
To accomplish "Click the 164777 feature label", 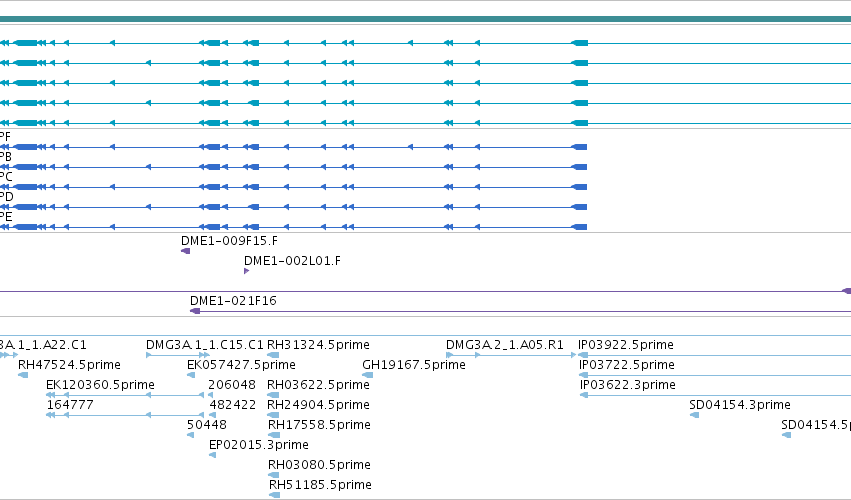I will click(70, 405).
